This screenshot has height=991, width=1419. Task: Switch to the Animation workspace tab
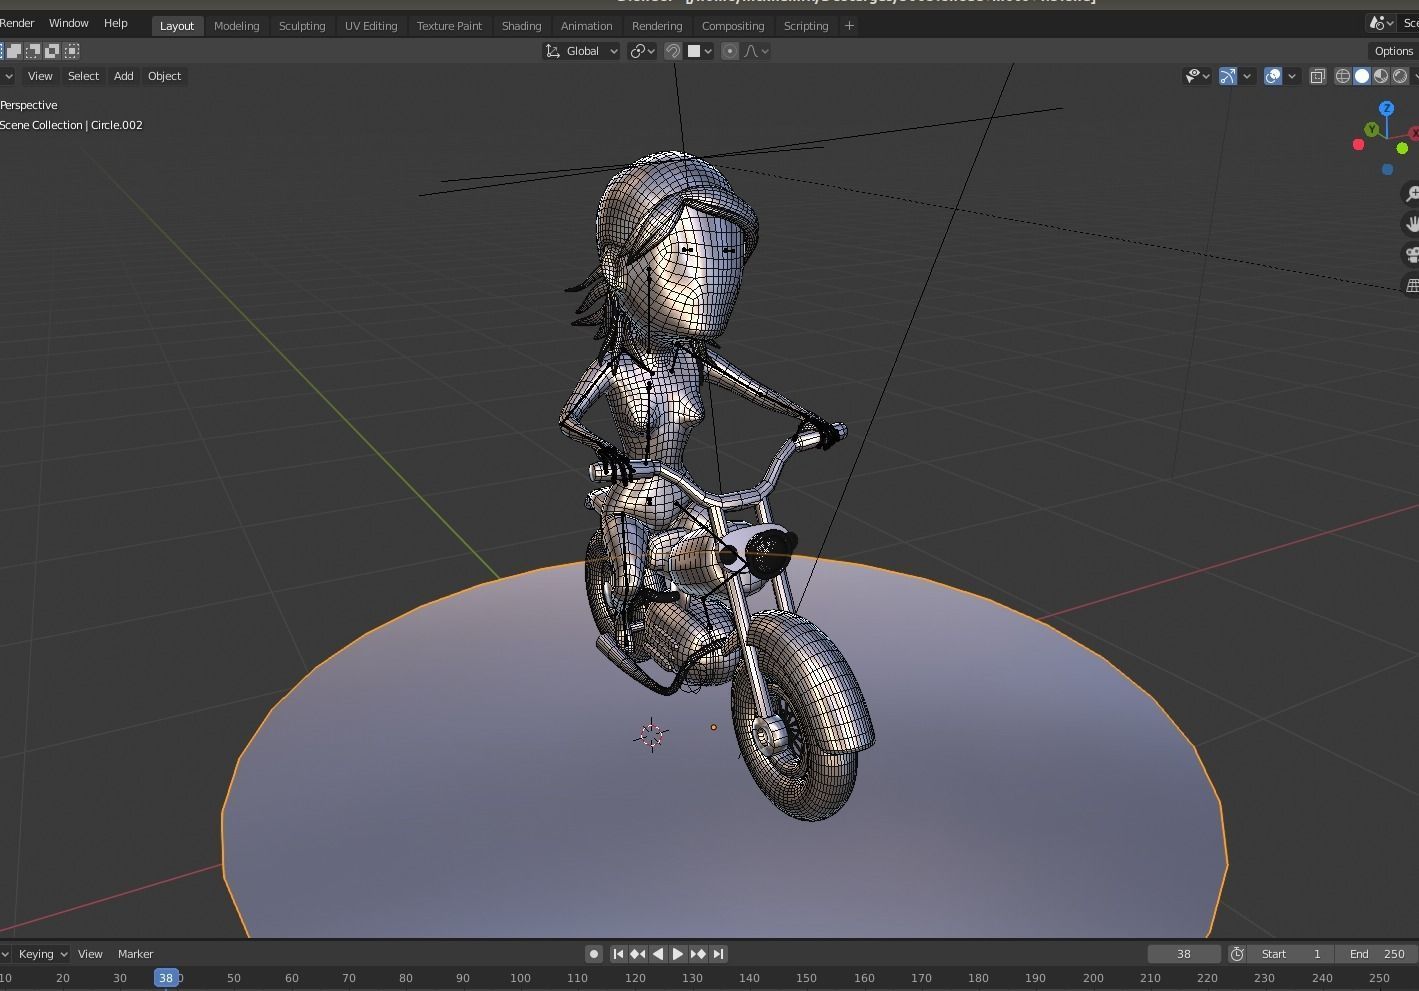tap(586, 26)
